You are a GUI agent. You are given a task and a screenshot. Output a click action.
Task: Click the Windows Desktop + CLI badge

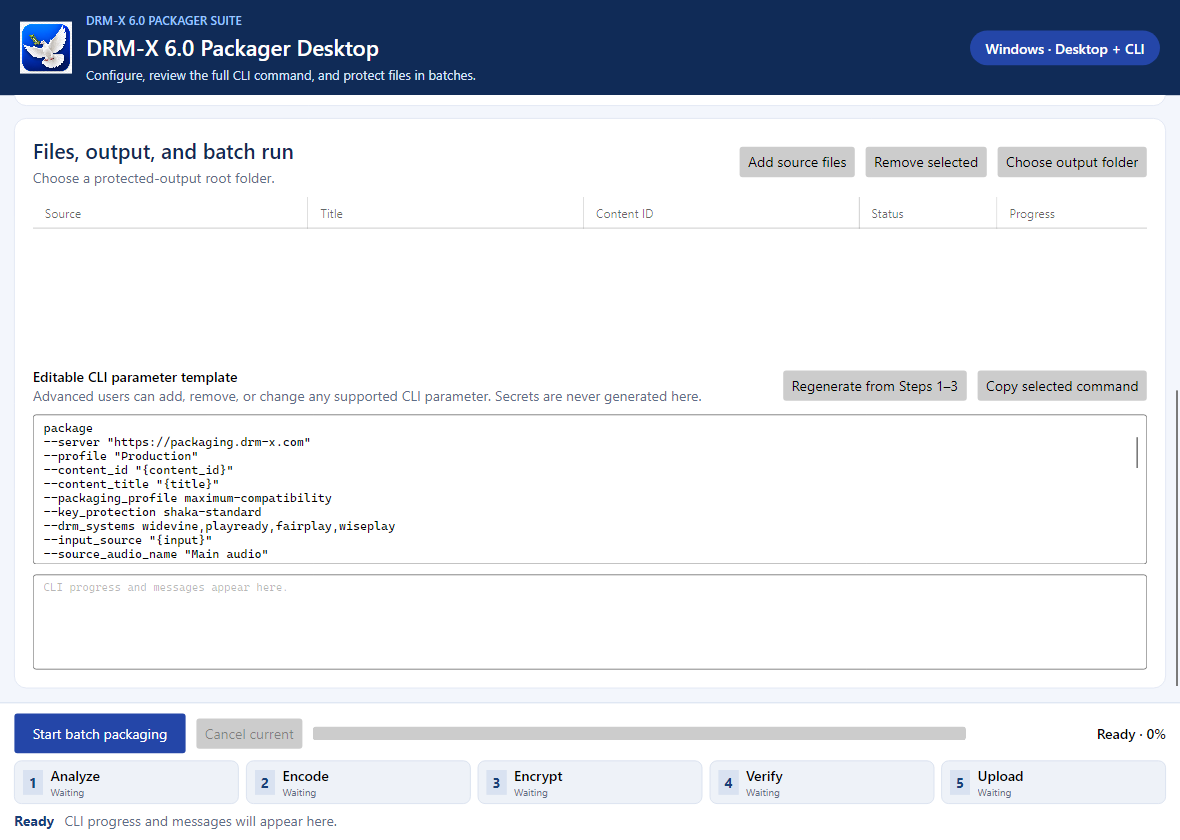[x=1064, y=48]
